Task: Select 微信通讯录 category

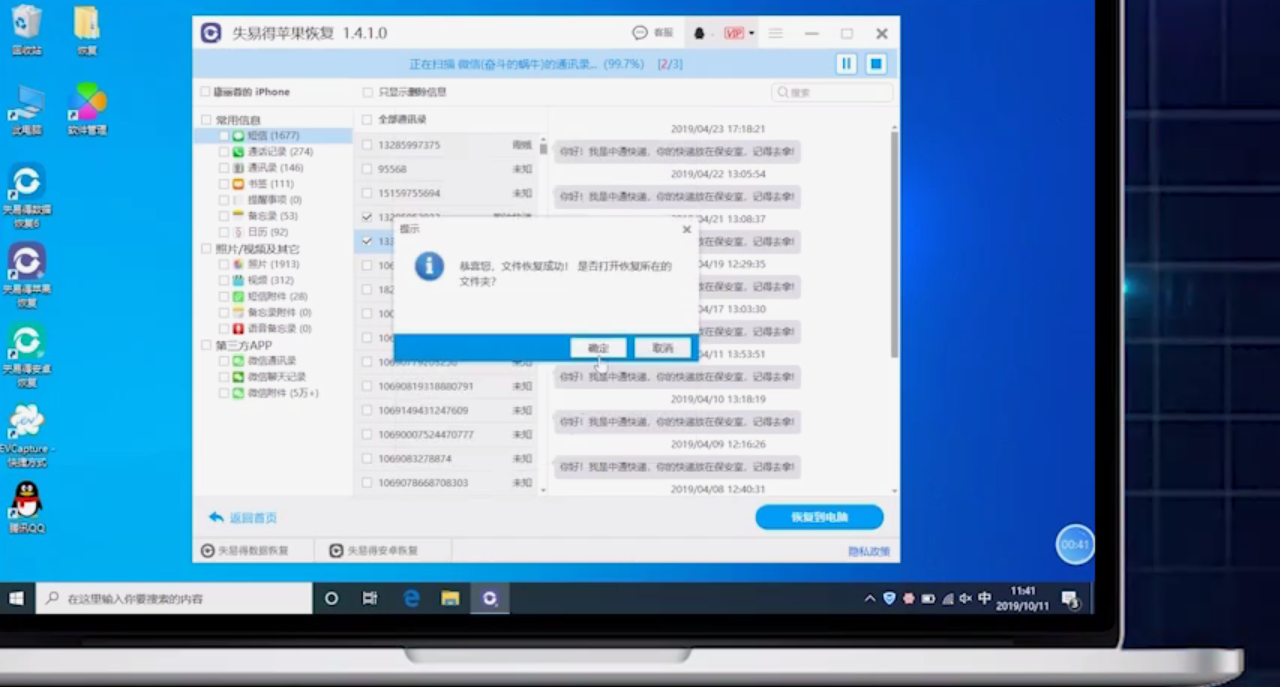Action: [x=272, y=360]
